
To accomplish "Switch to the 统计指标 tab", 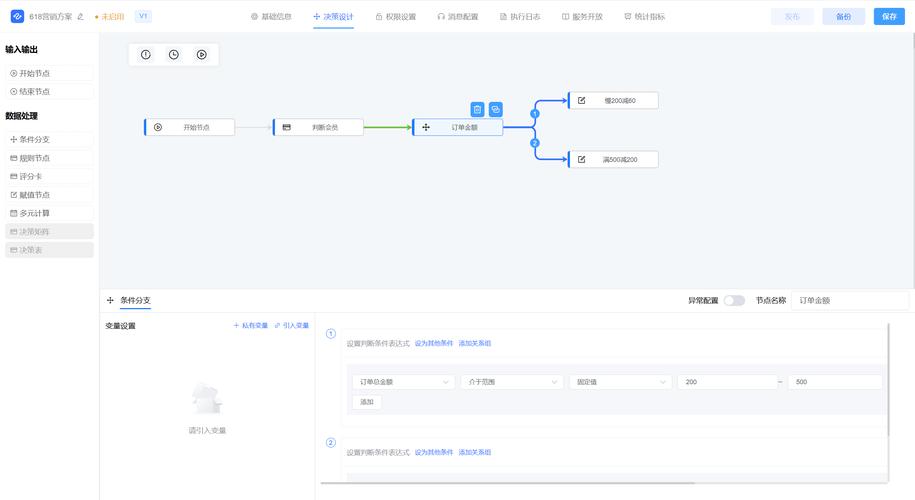I will tap(644, 17).
